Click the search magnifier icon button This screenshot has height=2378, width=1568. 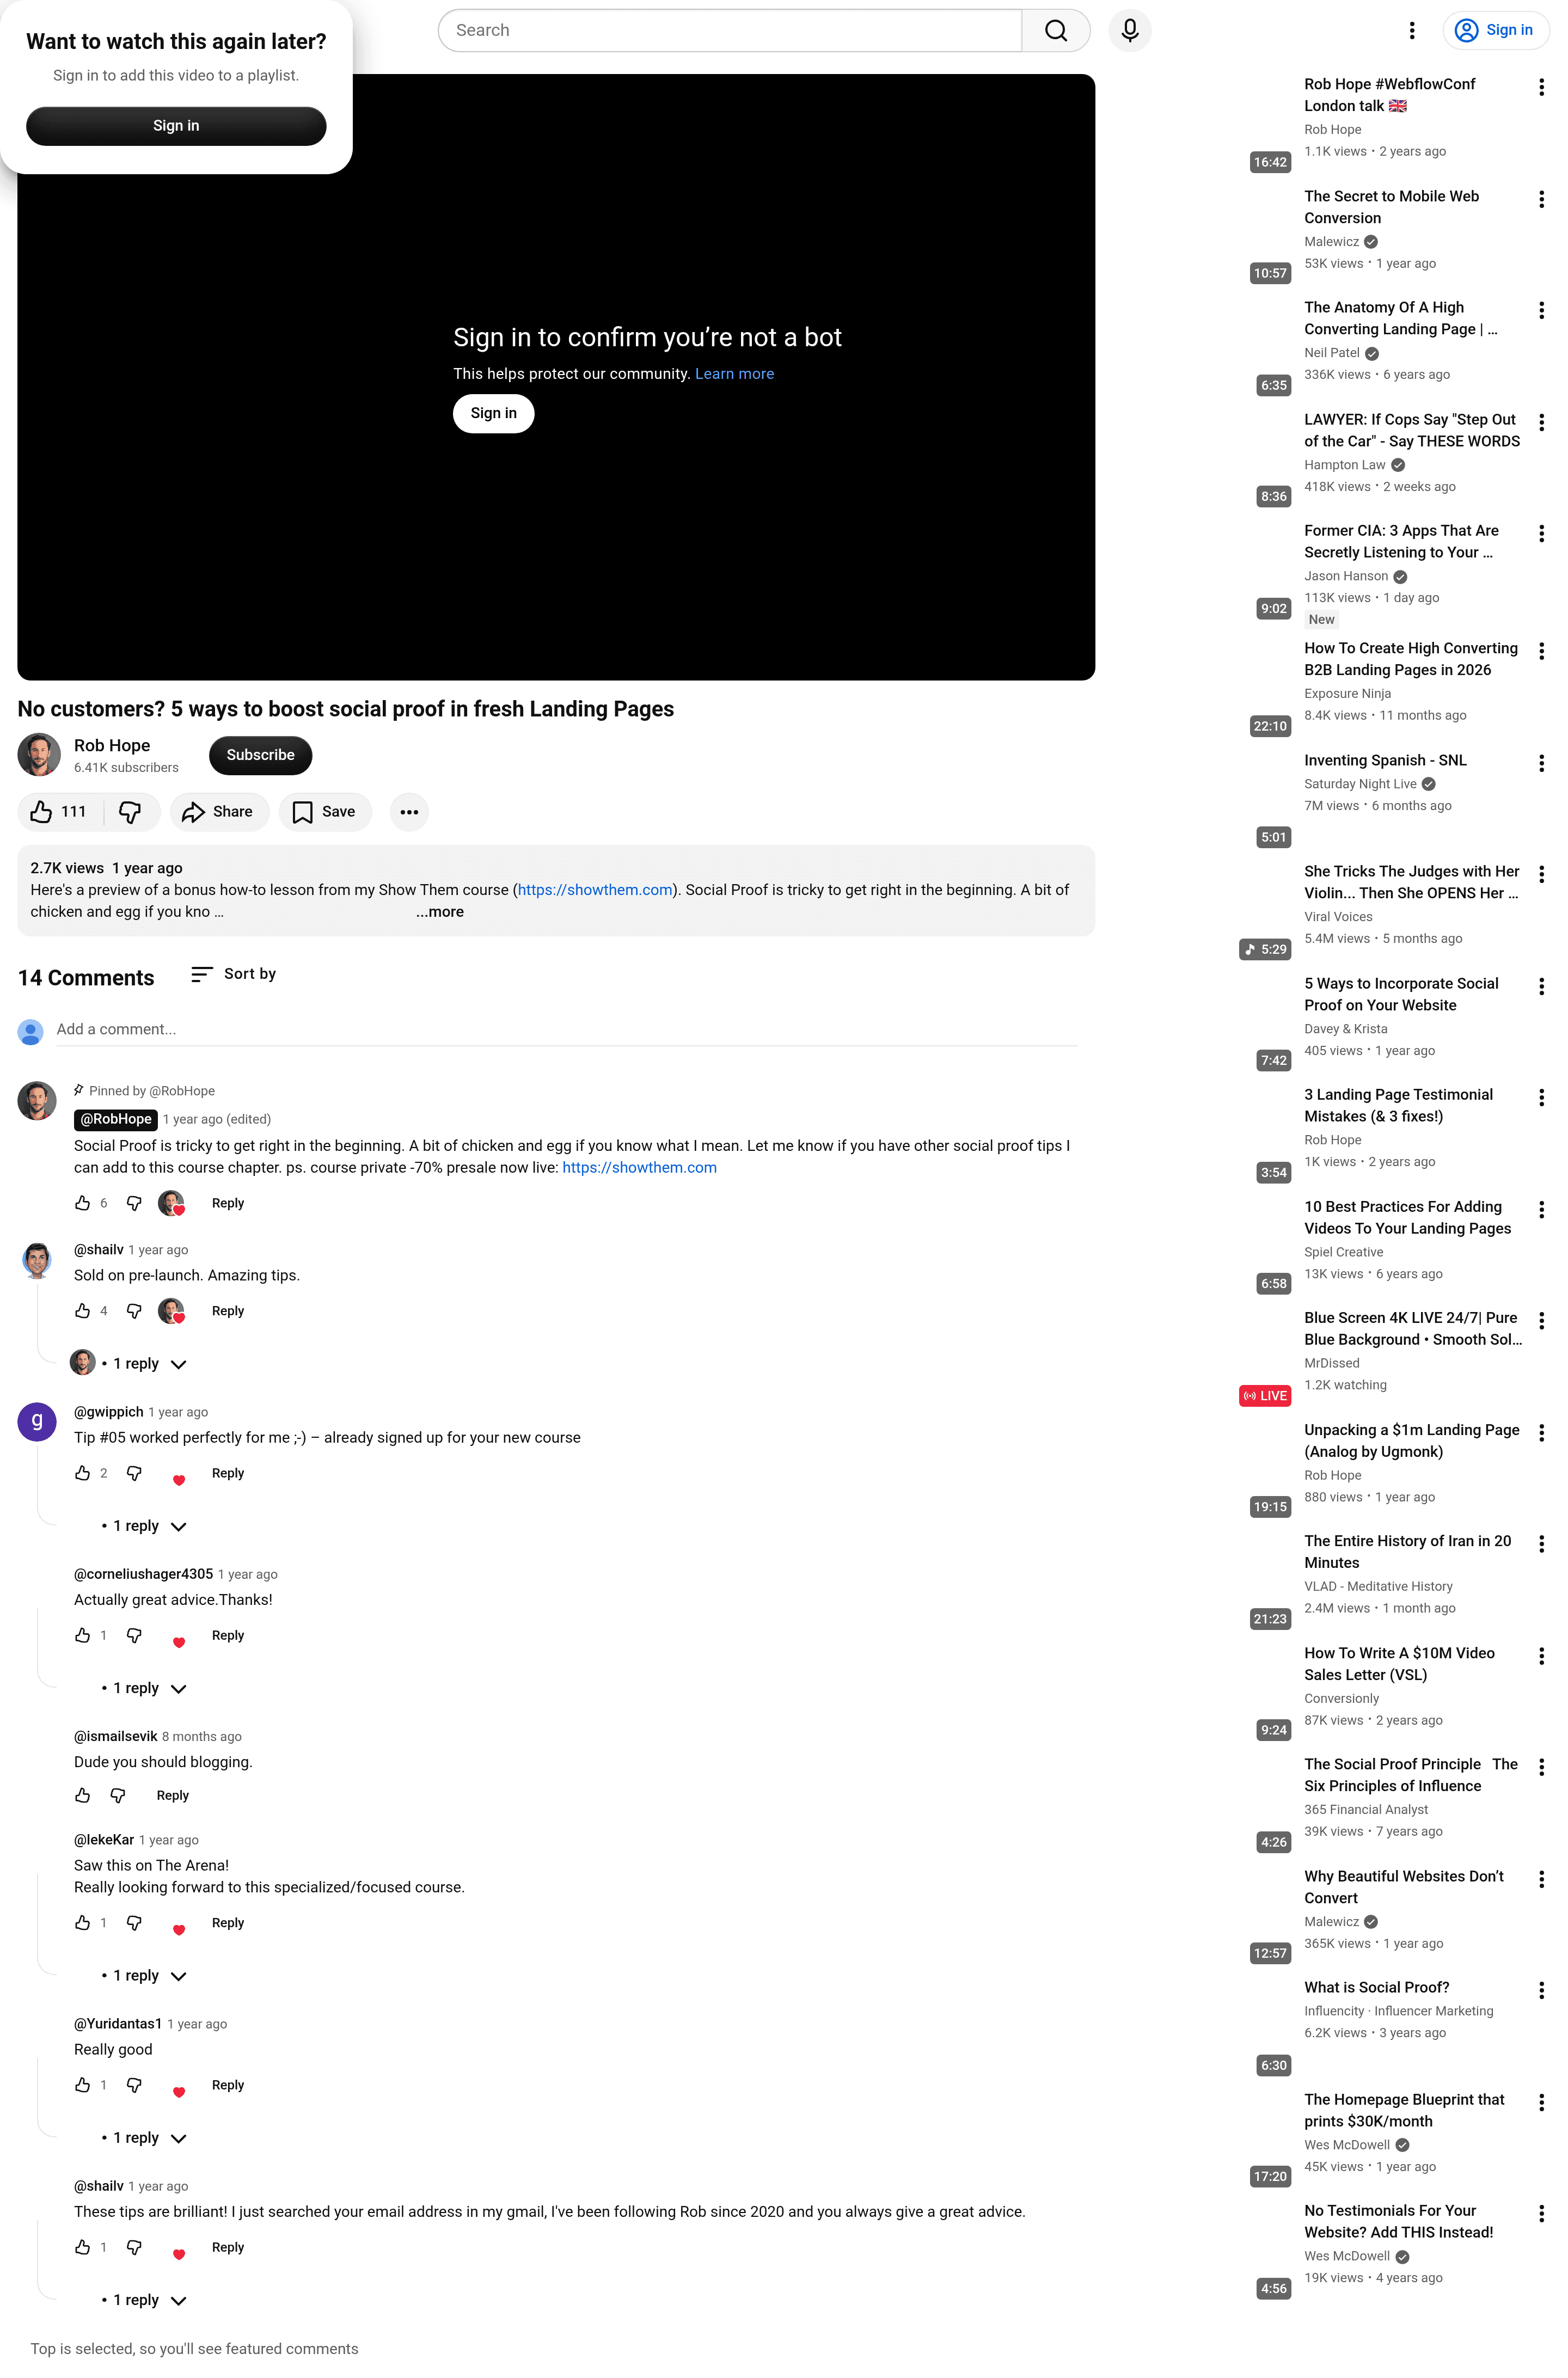coord(1055,31)
